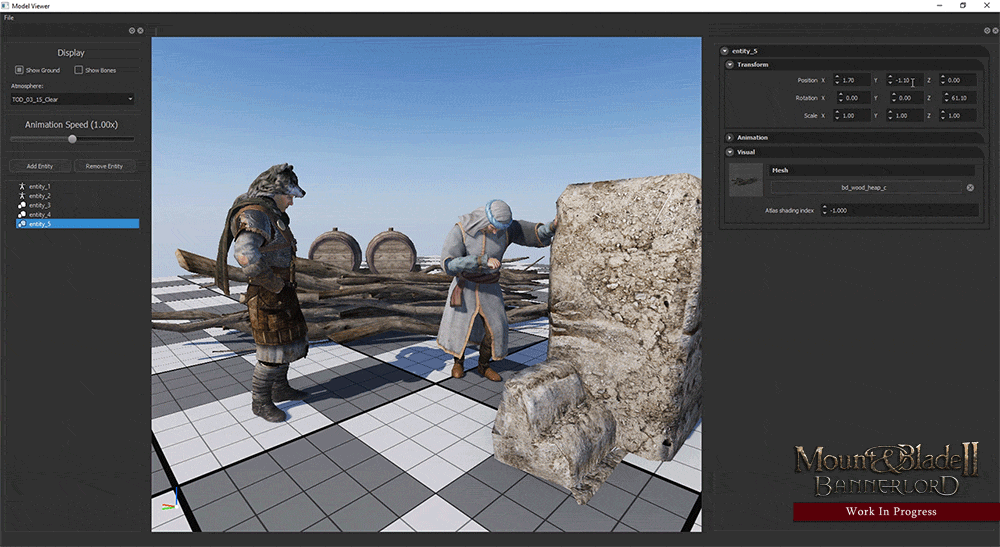
Task: Click the Rotation Z input field
Action: point(960,98)
